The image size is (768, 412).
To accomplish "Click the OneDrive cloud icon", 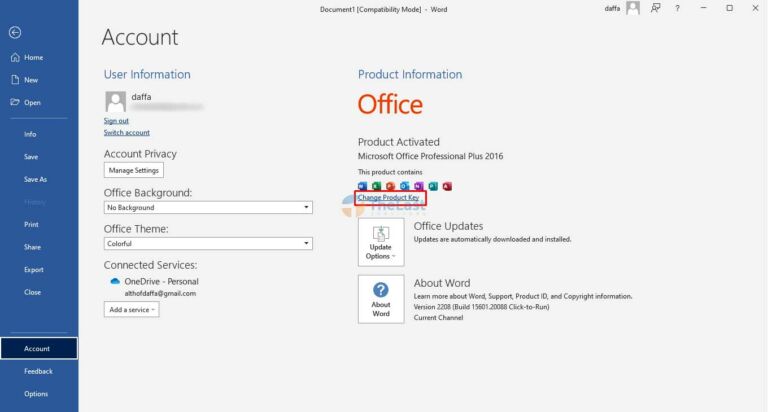I will tap(115, 281).
